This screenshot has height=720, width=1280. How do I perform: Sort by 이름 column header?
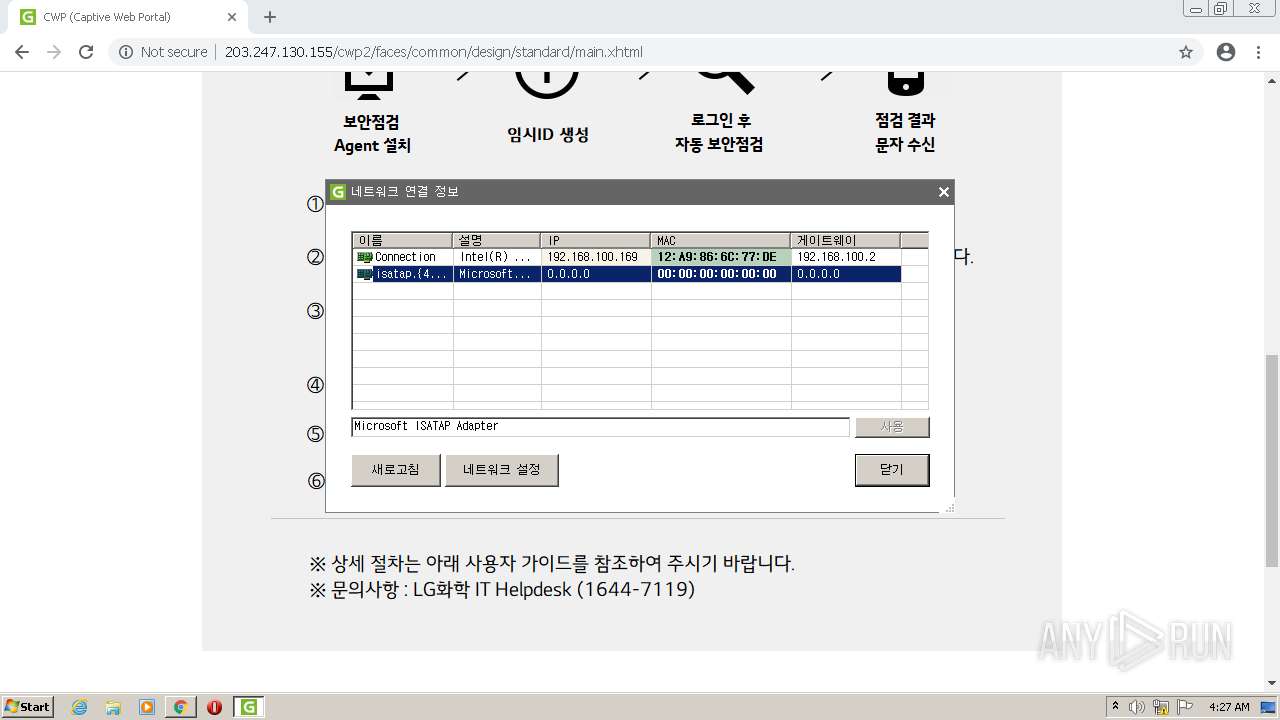point(402,240)
